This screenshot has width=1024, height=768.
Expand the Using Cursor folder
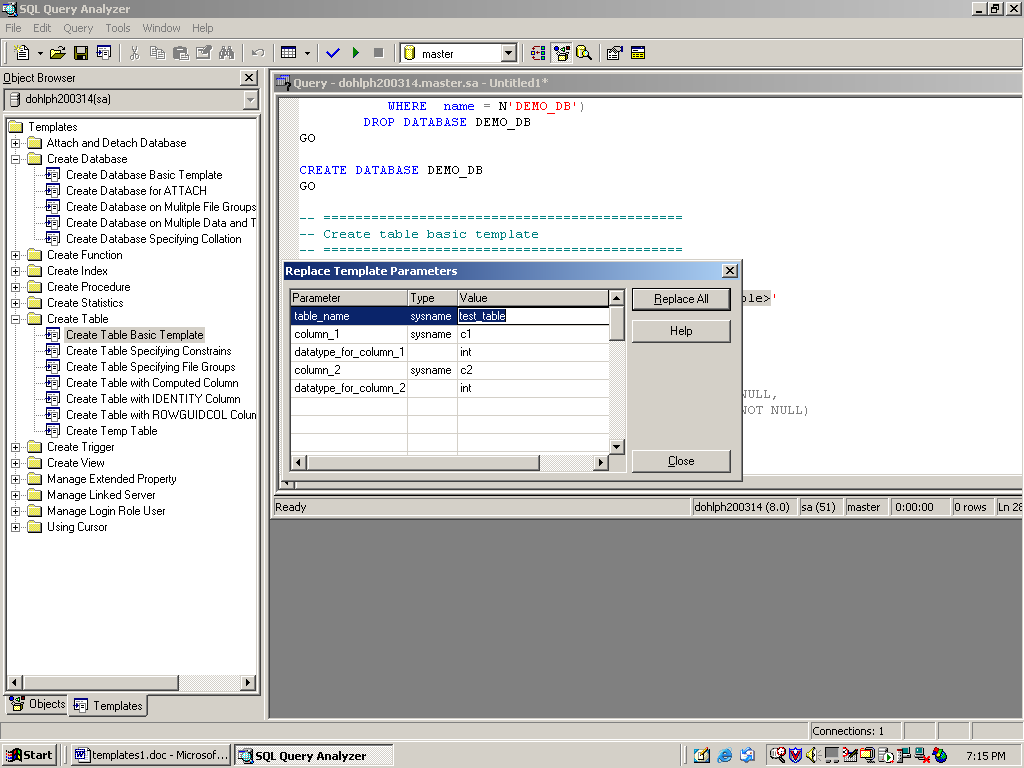[x=16, y=527]
